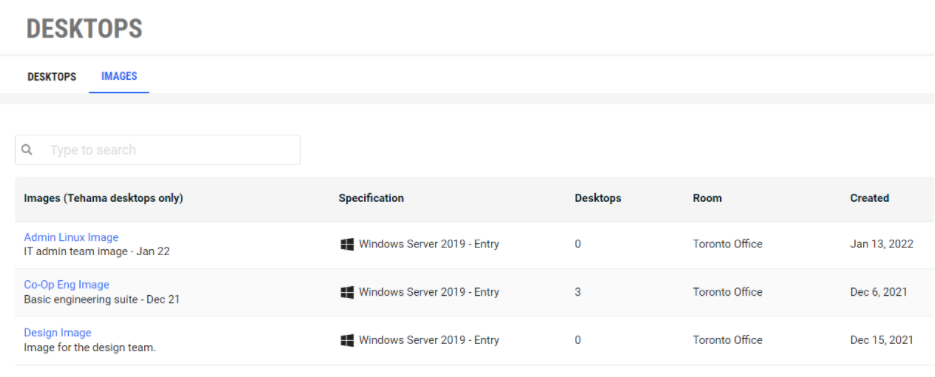Click the Created column header

(869, 198)
